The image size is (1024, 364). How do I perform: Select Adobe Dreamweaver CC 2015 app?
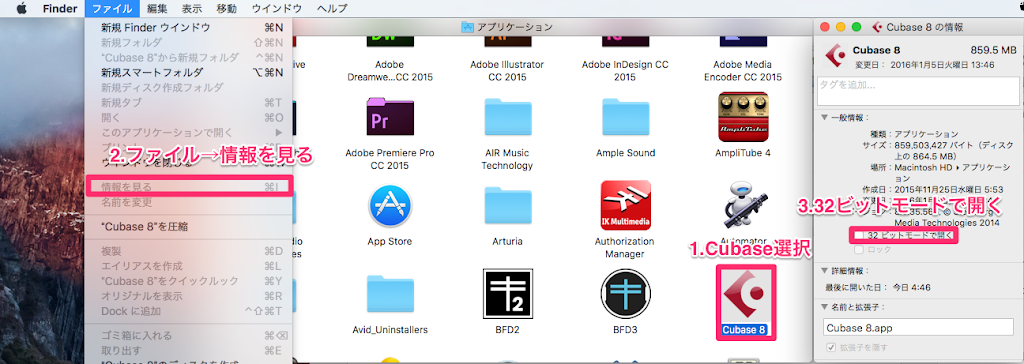[390, 41]
